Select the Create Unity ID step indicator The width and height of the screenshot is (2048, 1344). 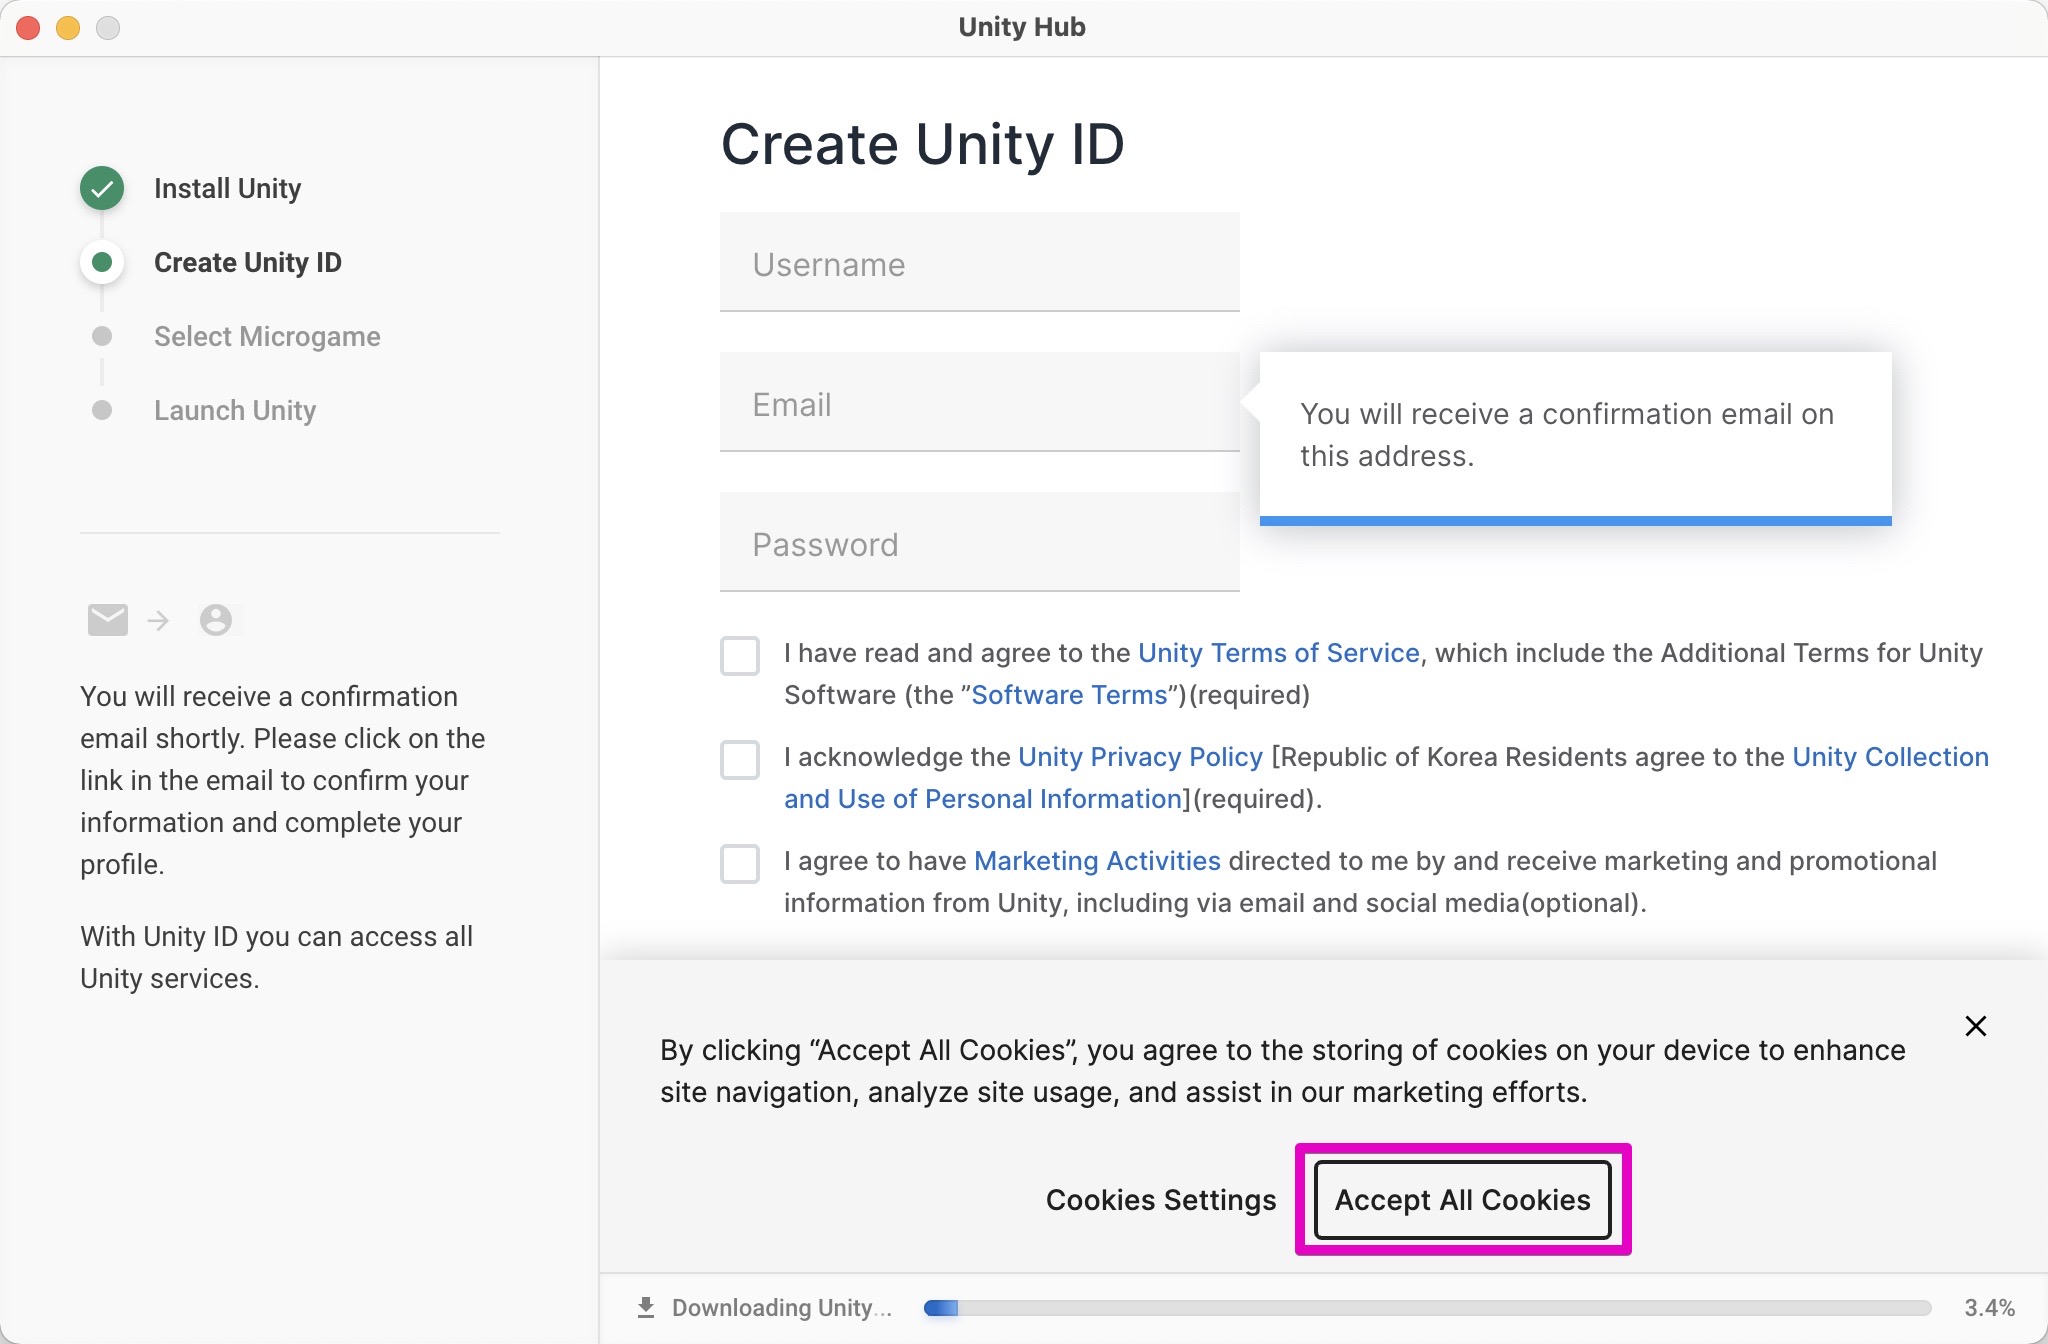[x=101, y=262]
